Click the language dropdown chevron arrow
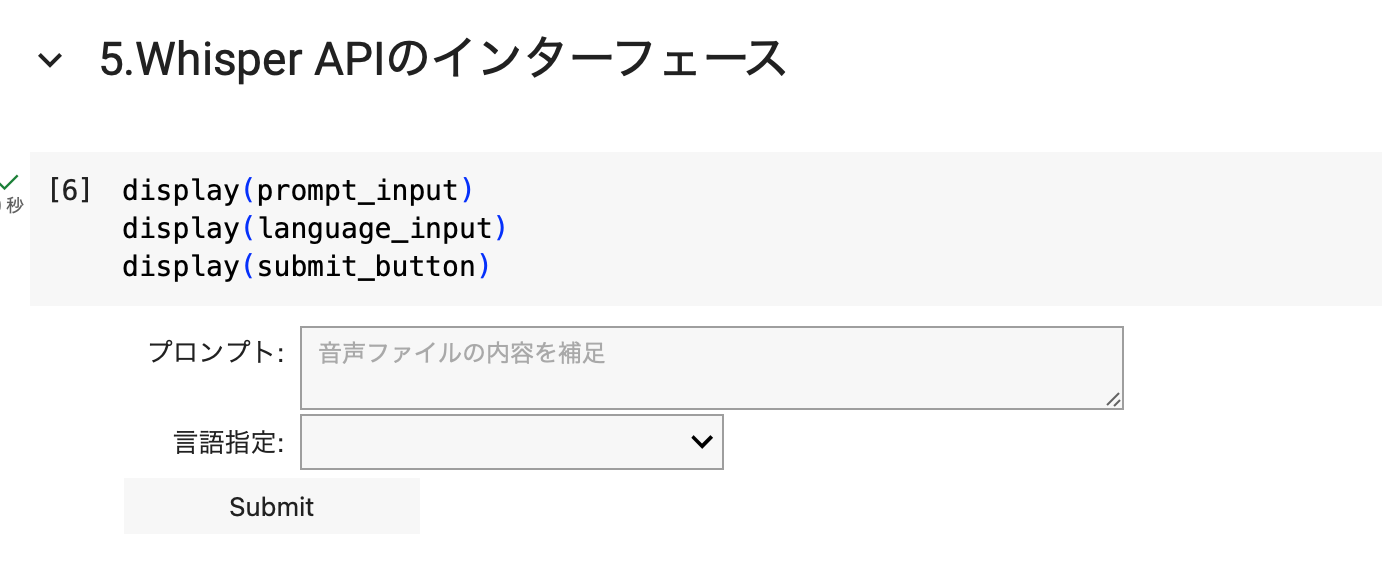The height and width of the screenshot is (582, 1382). tap(702, 442)
